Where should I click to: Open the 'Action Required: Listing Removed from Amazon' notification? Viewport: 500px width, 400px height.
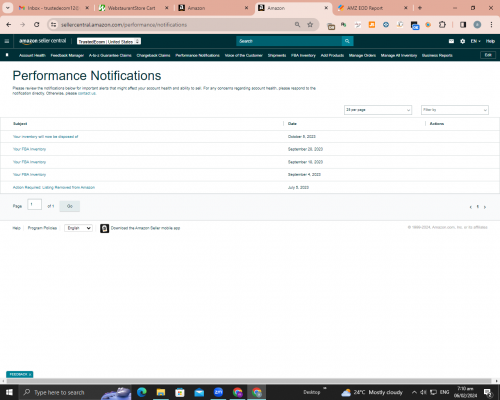click(x=54, y=187)
